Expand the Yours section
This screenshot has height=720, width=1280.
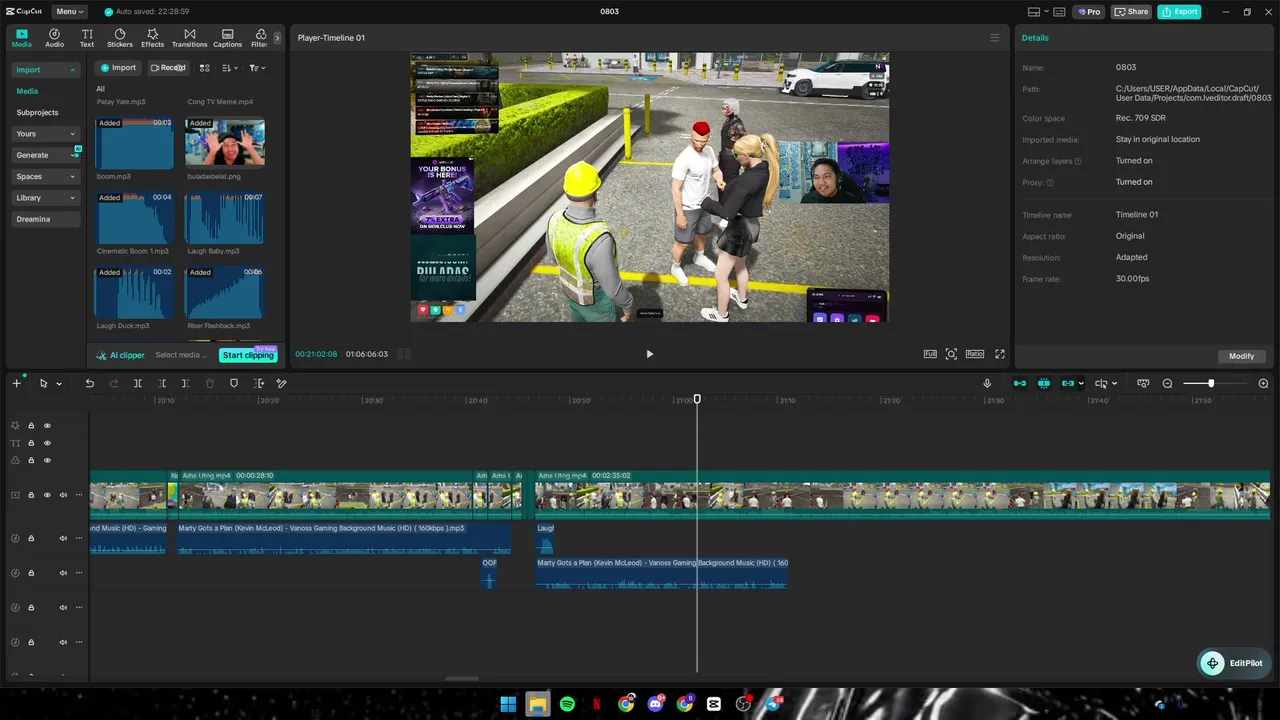coord(45,134)
